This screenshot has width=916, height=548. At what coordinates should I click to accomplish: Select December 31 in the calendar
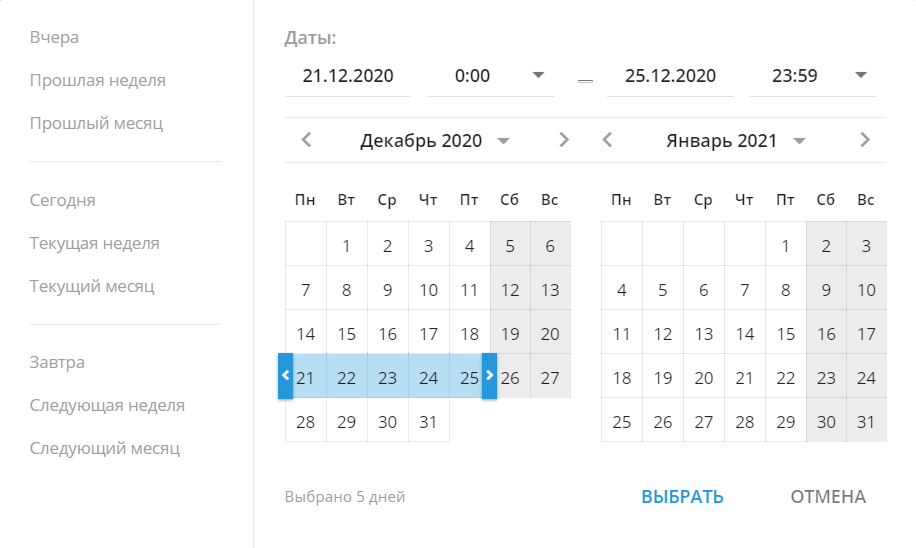click(x=429, y=421)
